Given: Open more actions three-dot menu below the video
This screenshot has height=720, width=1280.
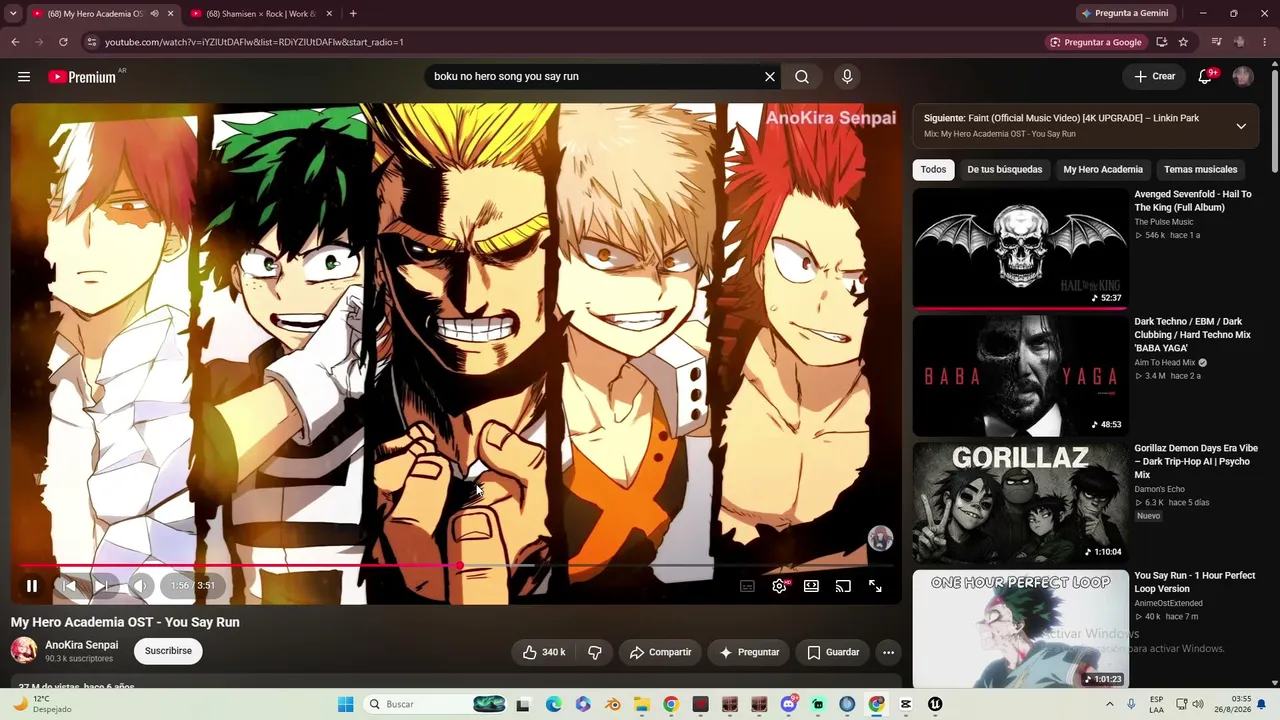Looking at the screenshot, I should click(x=888, y=652).
